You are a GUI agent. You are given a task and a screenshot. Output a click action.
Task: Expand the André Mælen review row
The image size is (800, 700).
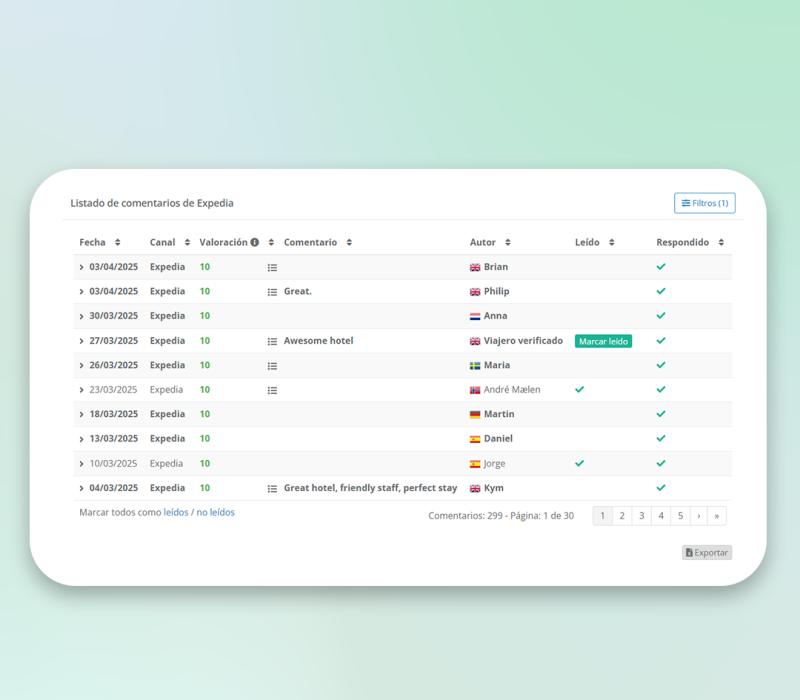[81, 390]
